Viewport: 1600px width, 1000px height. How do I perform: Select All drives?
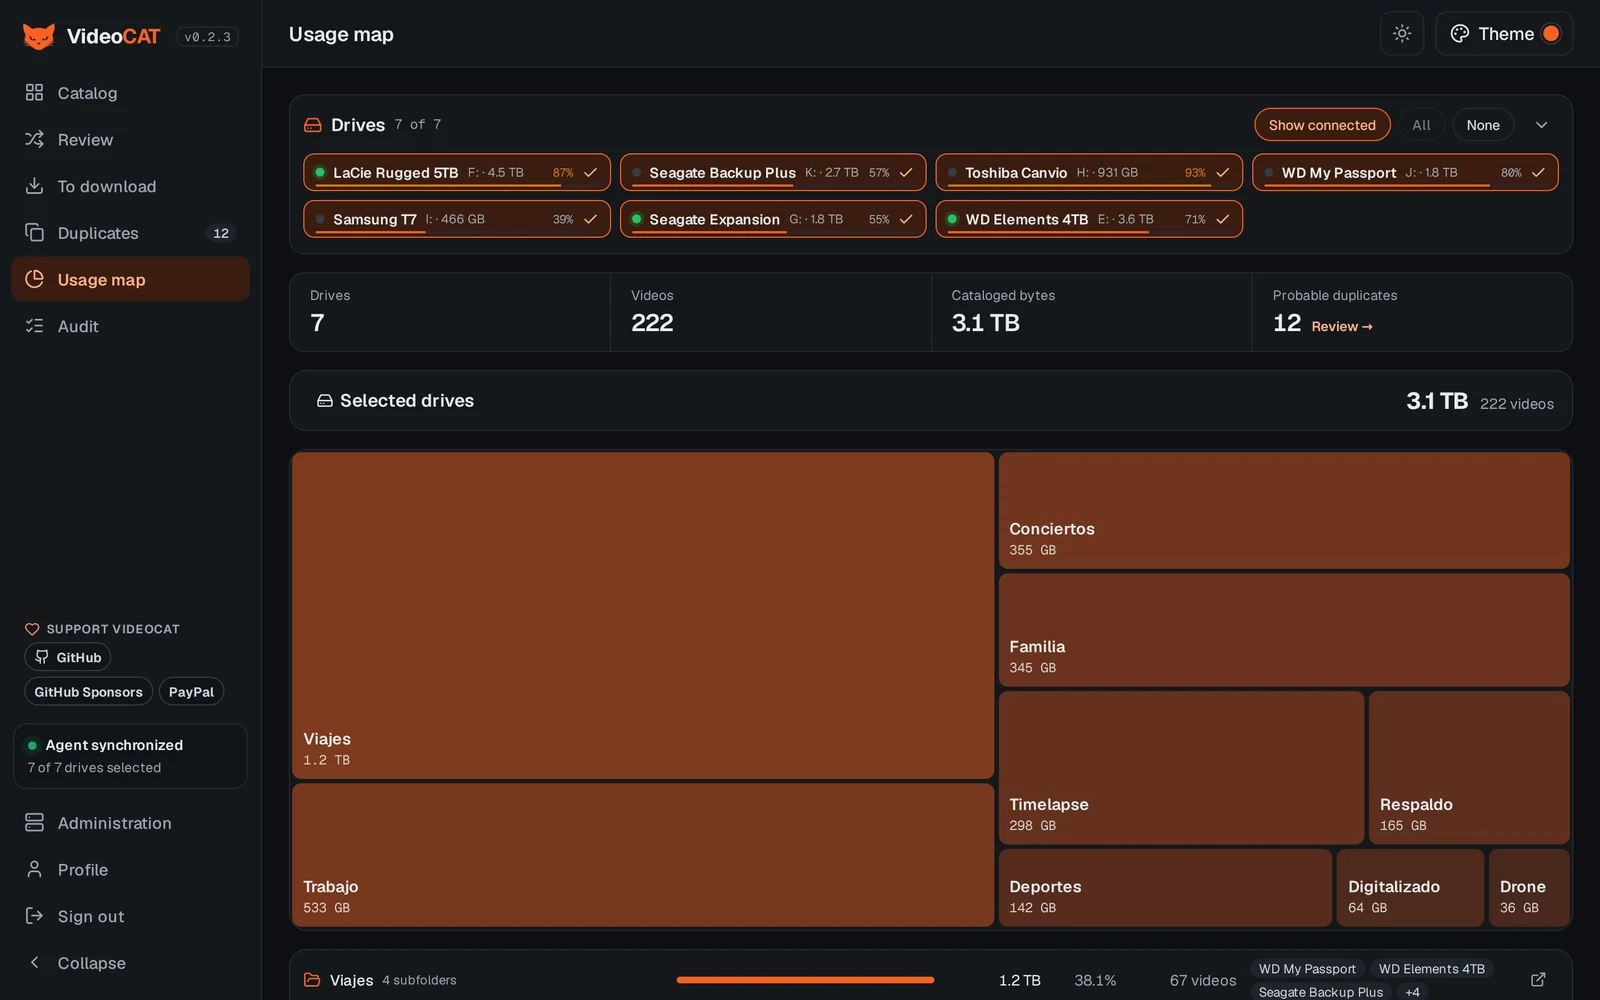(1421, 125)
